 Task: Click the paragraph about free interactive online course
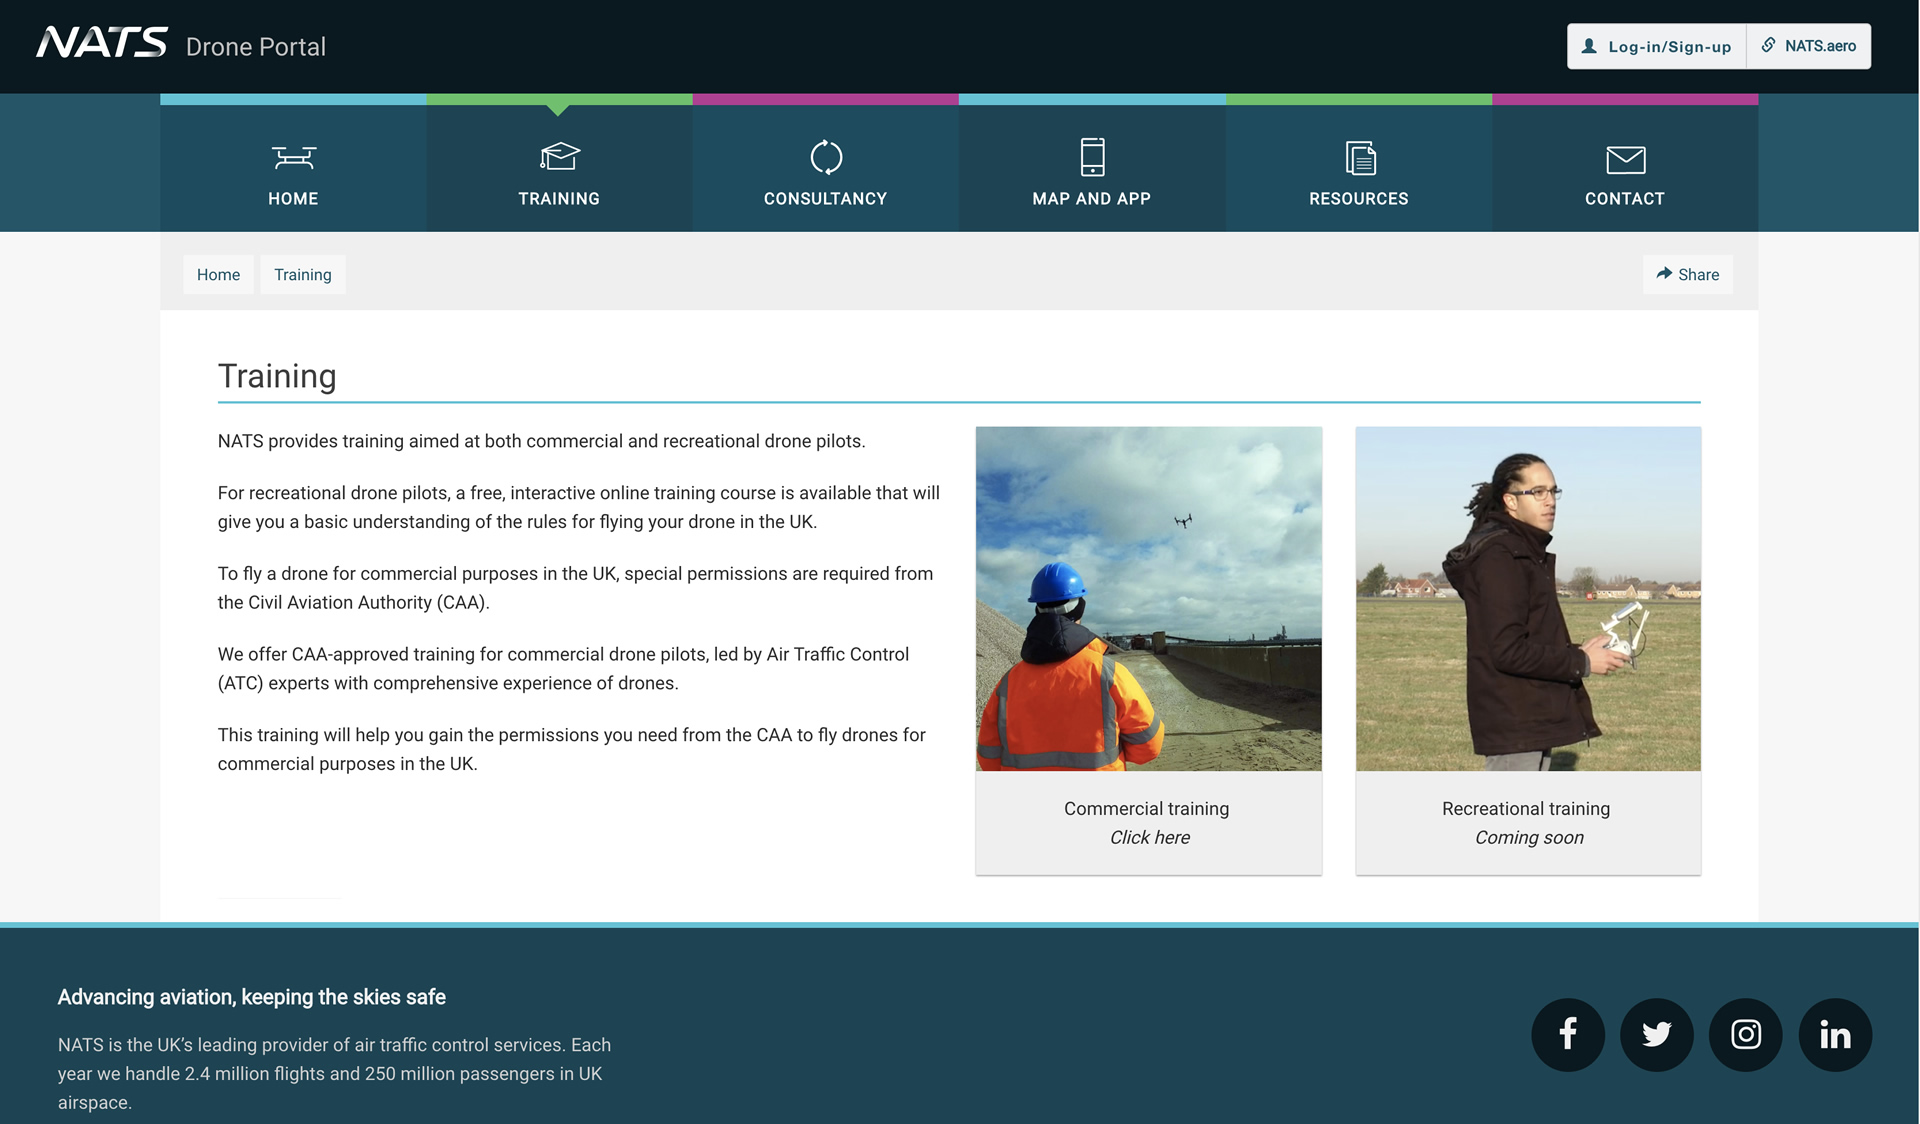click(579, 507)
